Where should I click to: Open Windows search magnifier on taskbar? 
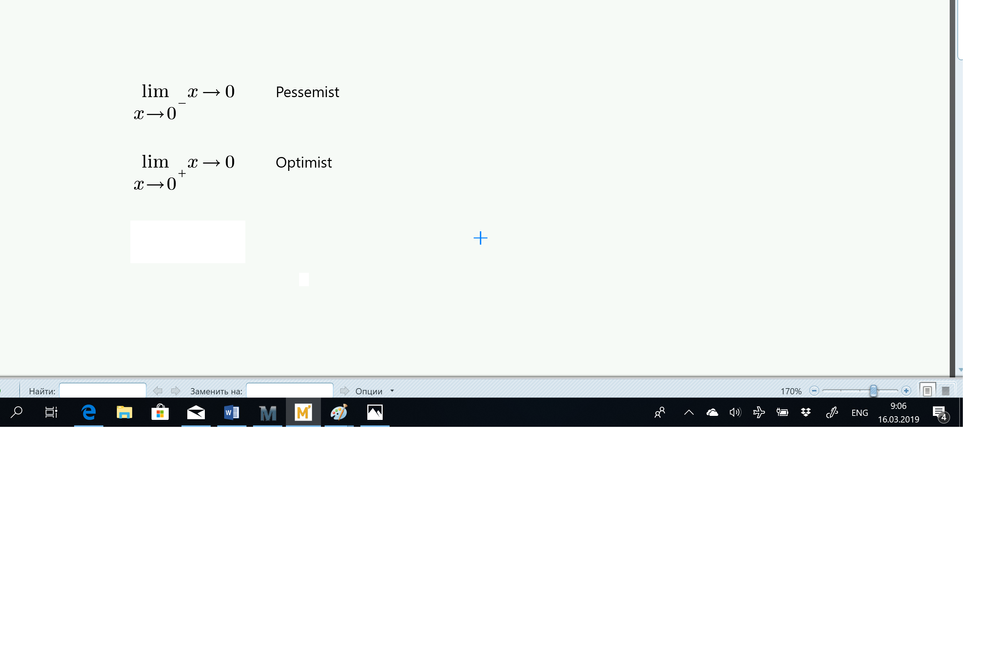(x=17, y=412)
